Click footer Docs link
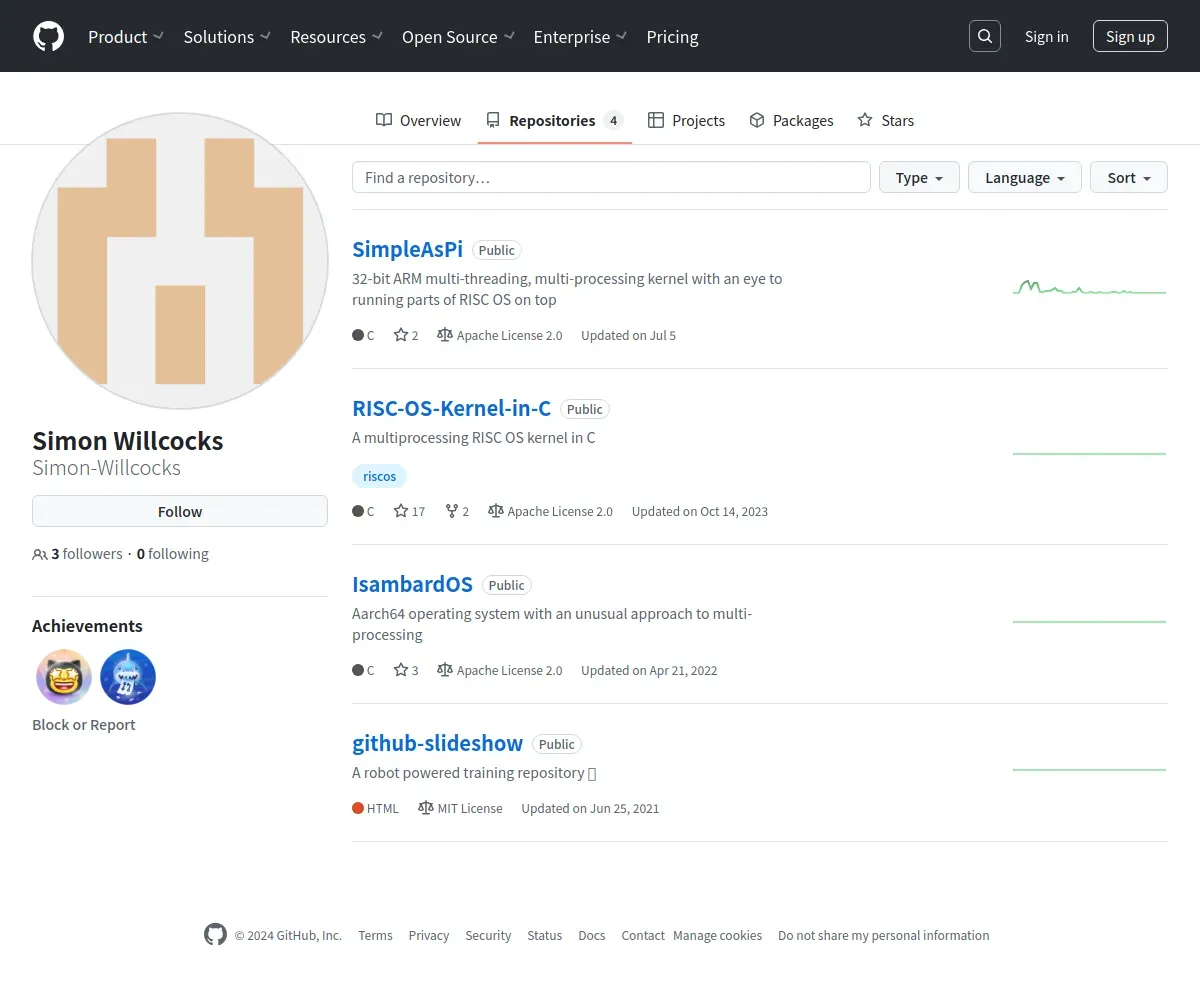Viewport: 1200px width, 1000px height. pos(592,935)
